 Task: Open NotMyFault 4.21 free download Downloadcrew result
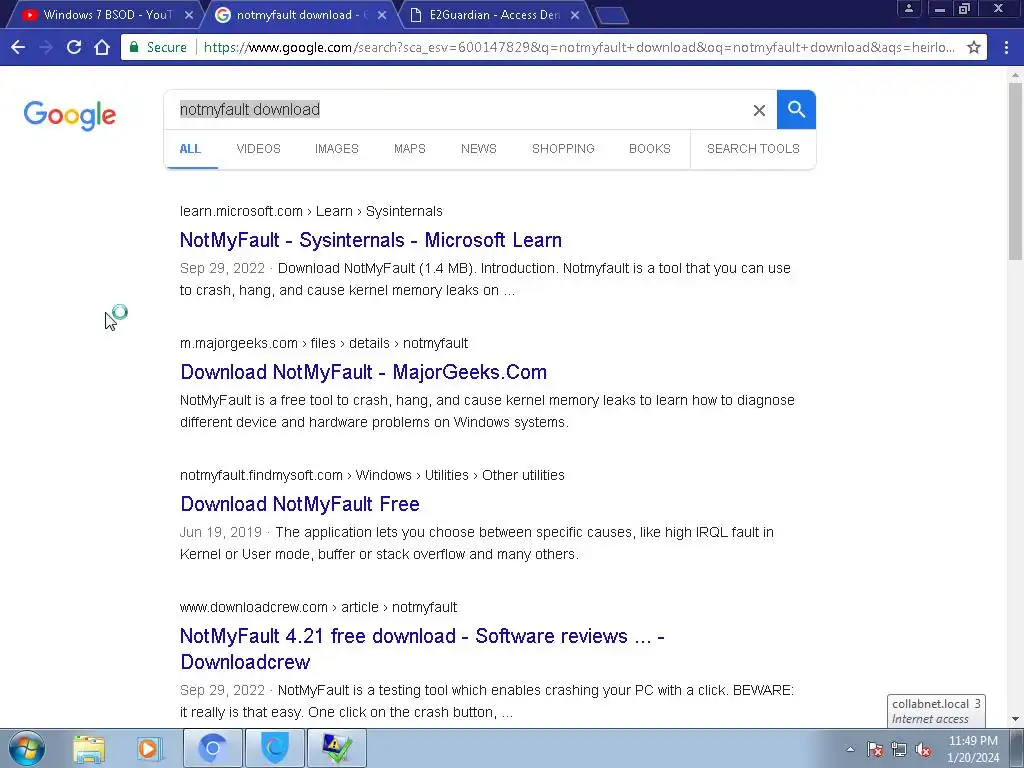point(422,648)
